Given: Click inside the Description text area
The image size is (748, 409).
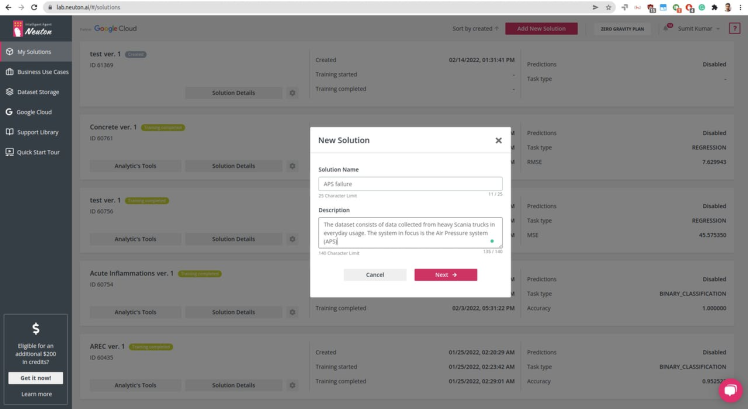Looking at the screenshot, I should [x=410, y=233].
